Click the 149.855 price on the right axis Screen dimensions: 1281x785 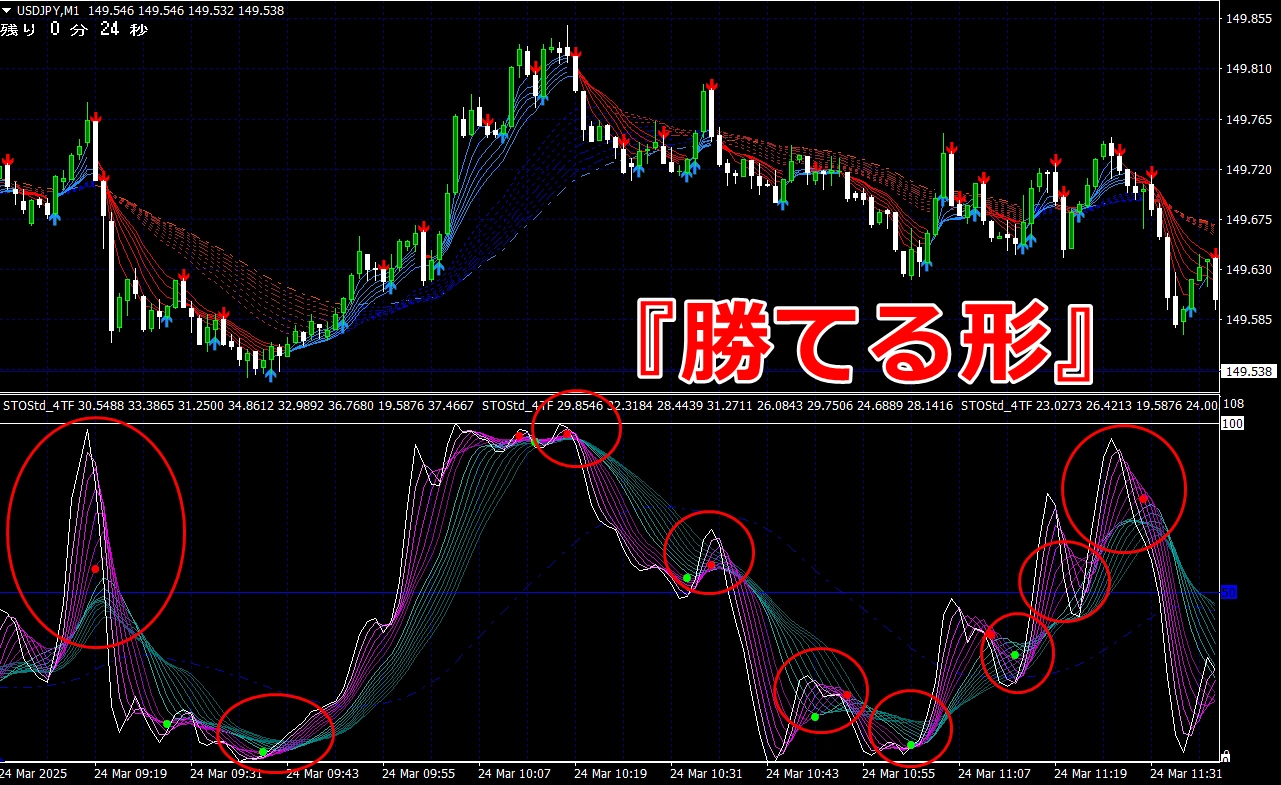coord(1248,18)
